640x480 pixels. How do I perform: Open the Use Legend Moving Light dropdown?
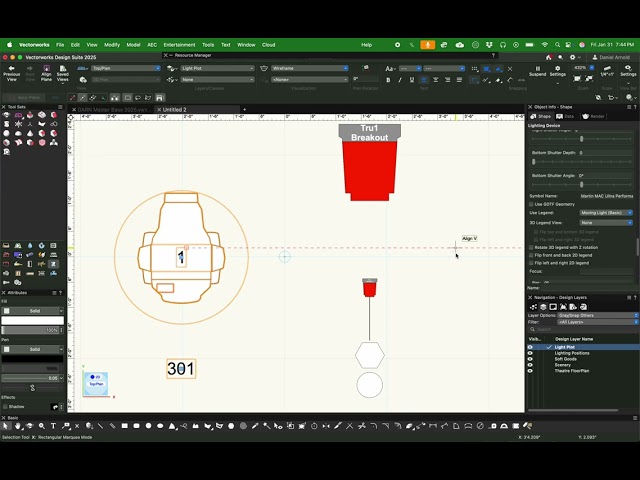pos(606,213)
